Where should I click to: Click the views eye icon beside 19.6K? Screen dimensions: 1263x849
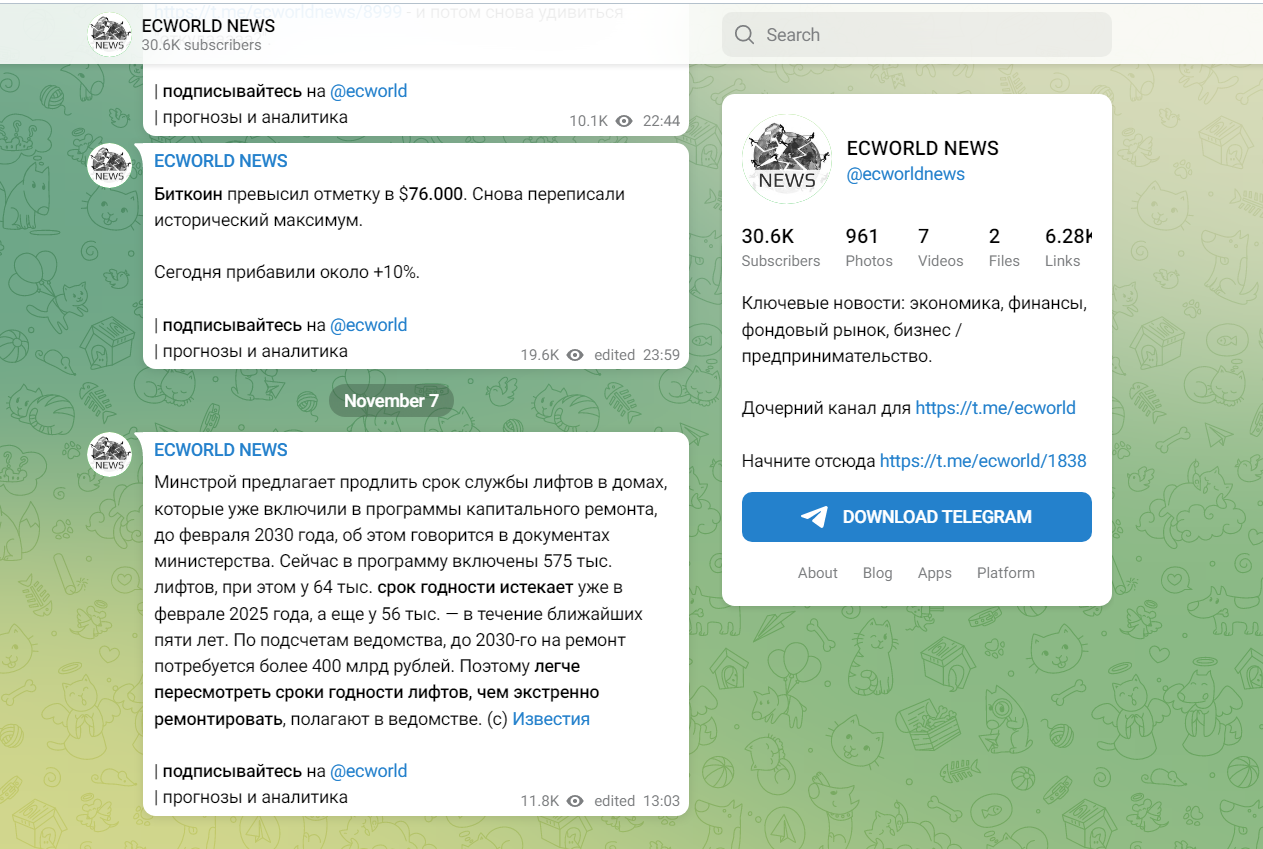(x=575, y=355)
